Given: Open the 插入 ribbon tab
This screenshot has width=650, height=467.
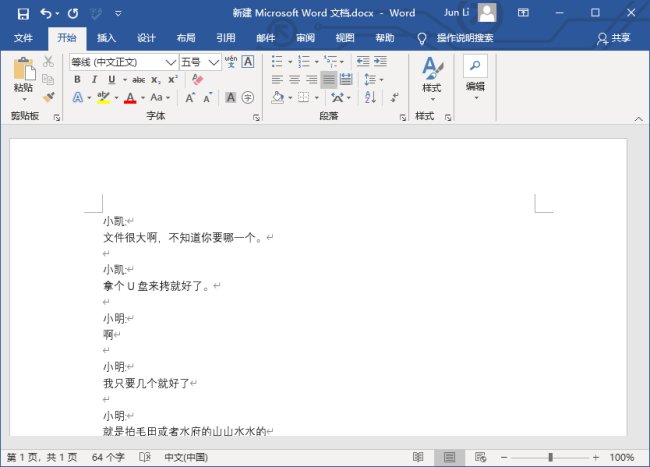Looking at the screenshot, I should click(x=106, y=38).
